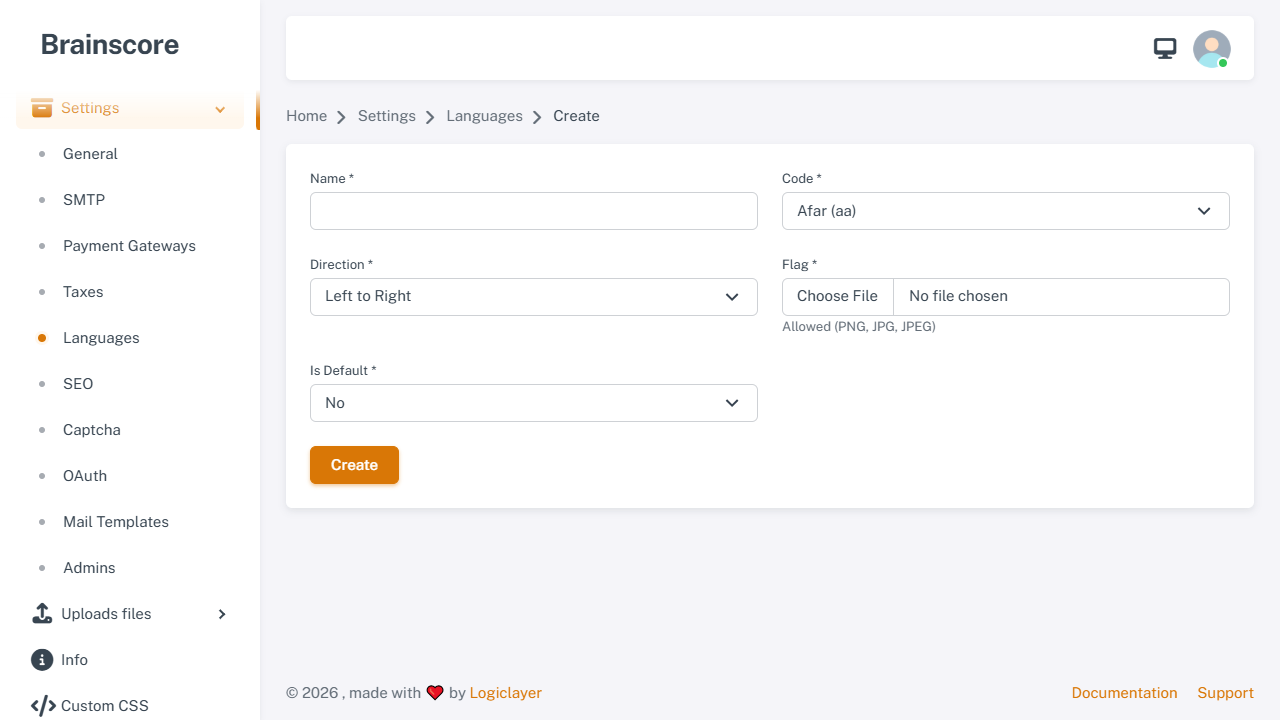Open the Code dropdown showing Afar (aa)
This screenshot has width=1280, height=720.
(x=1006, y=211)
